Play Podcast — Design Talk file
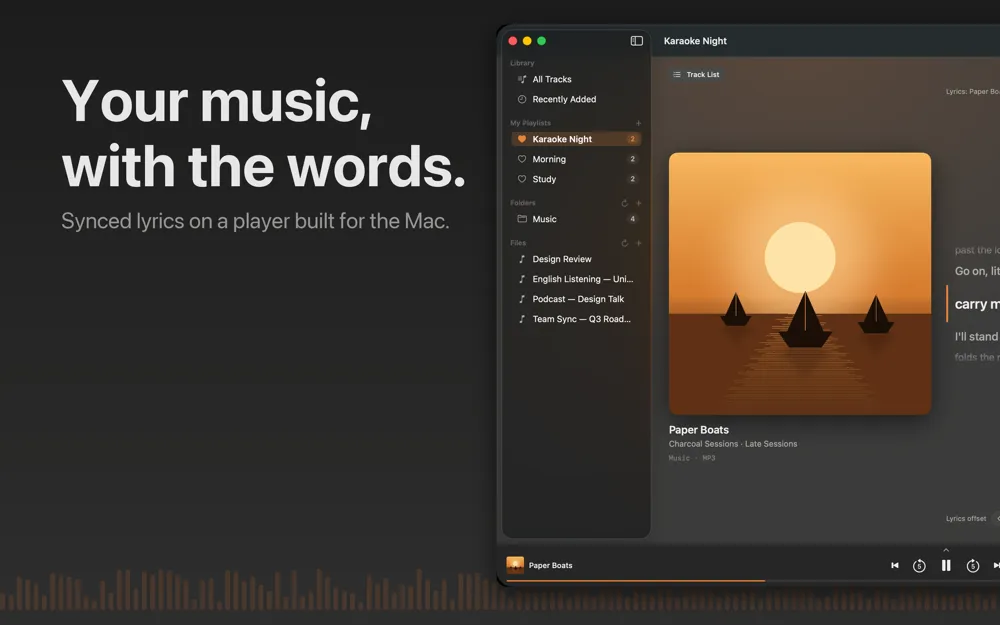The width and height of the screenshot is (1000, 625). tap(576, 299)
